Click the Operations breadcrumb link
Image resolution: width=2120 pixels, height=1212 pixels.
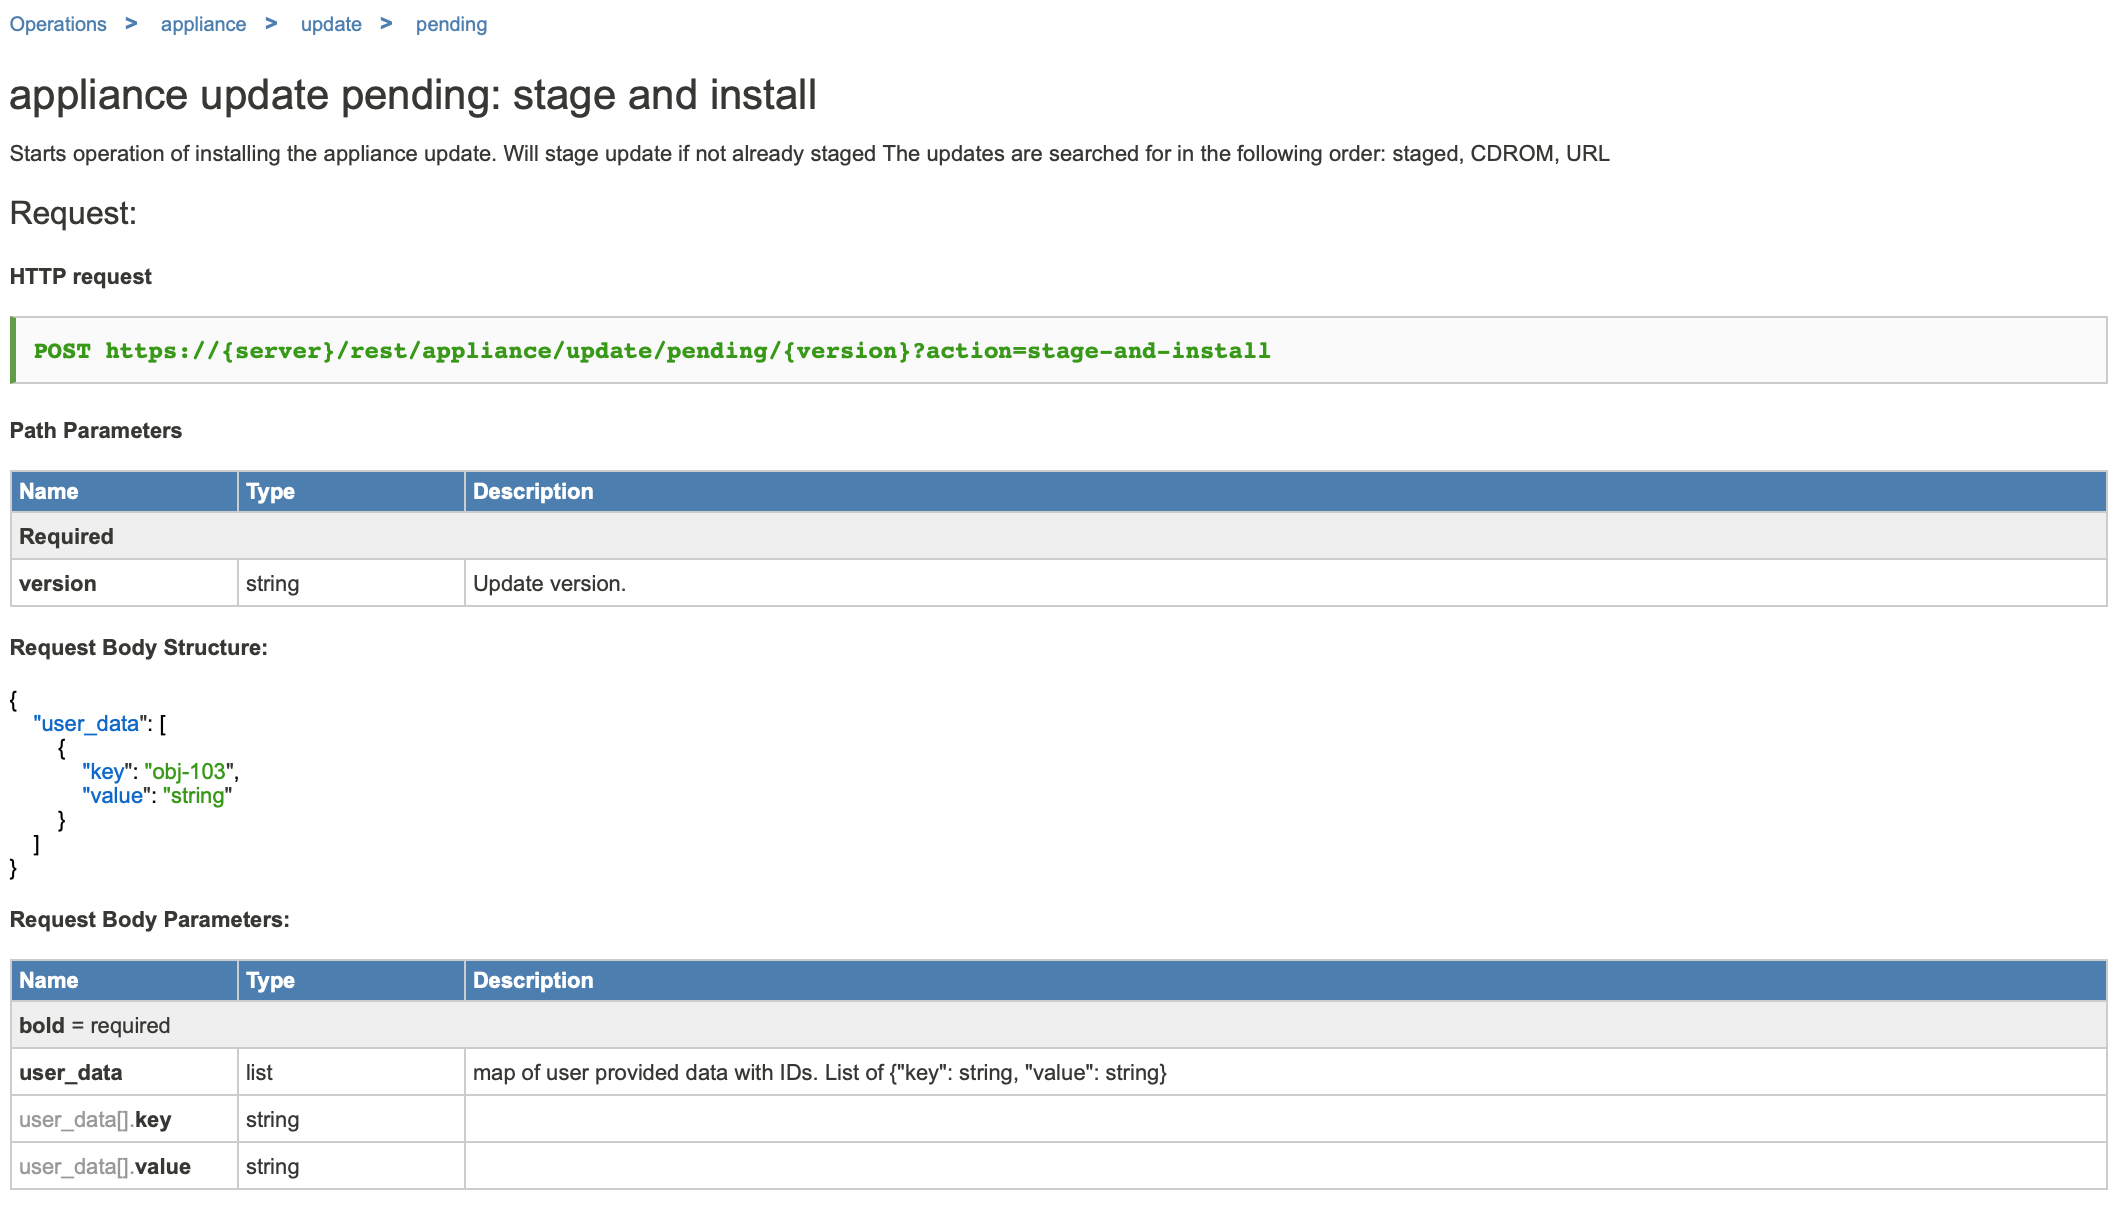(58, 24)
